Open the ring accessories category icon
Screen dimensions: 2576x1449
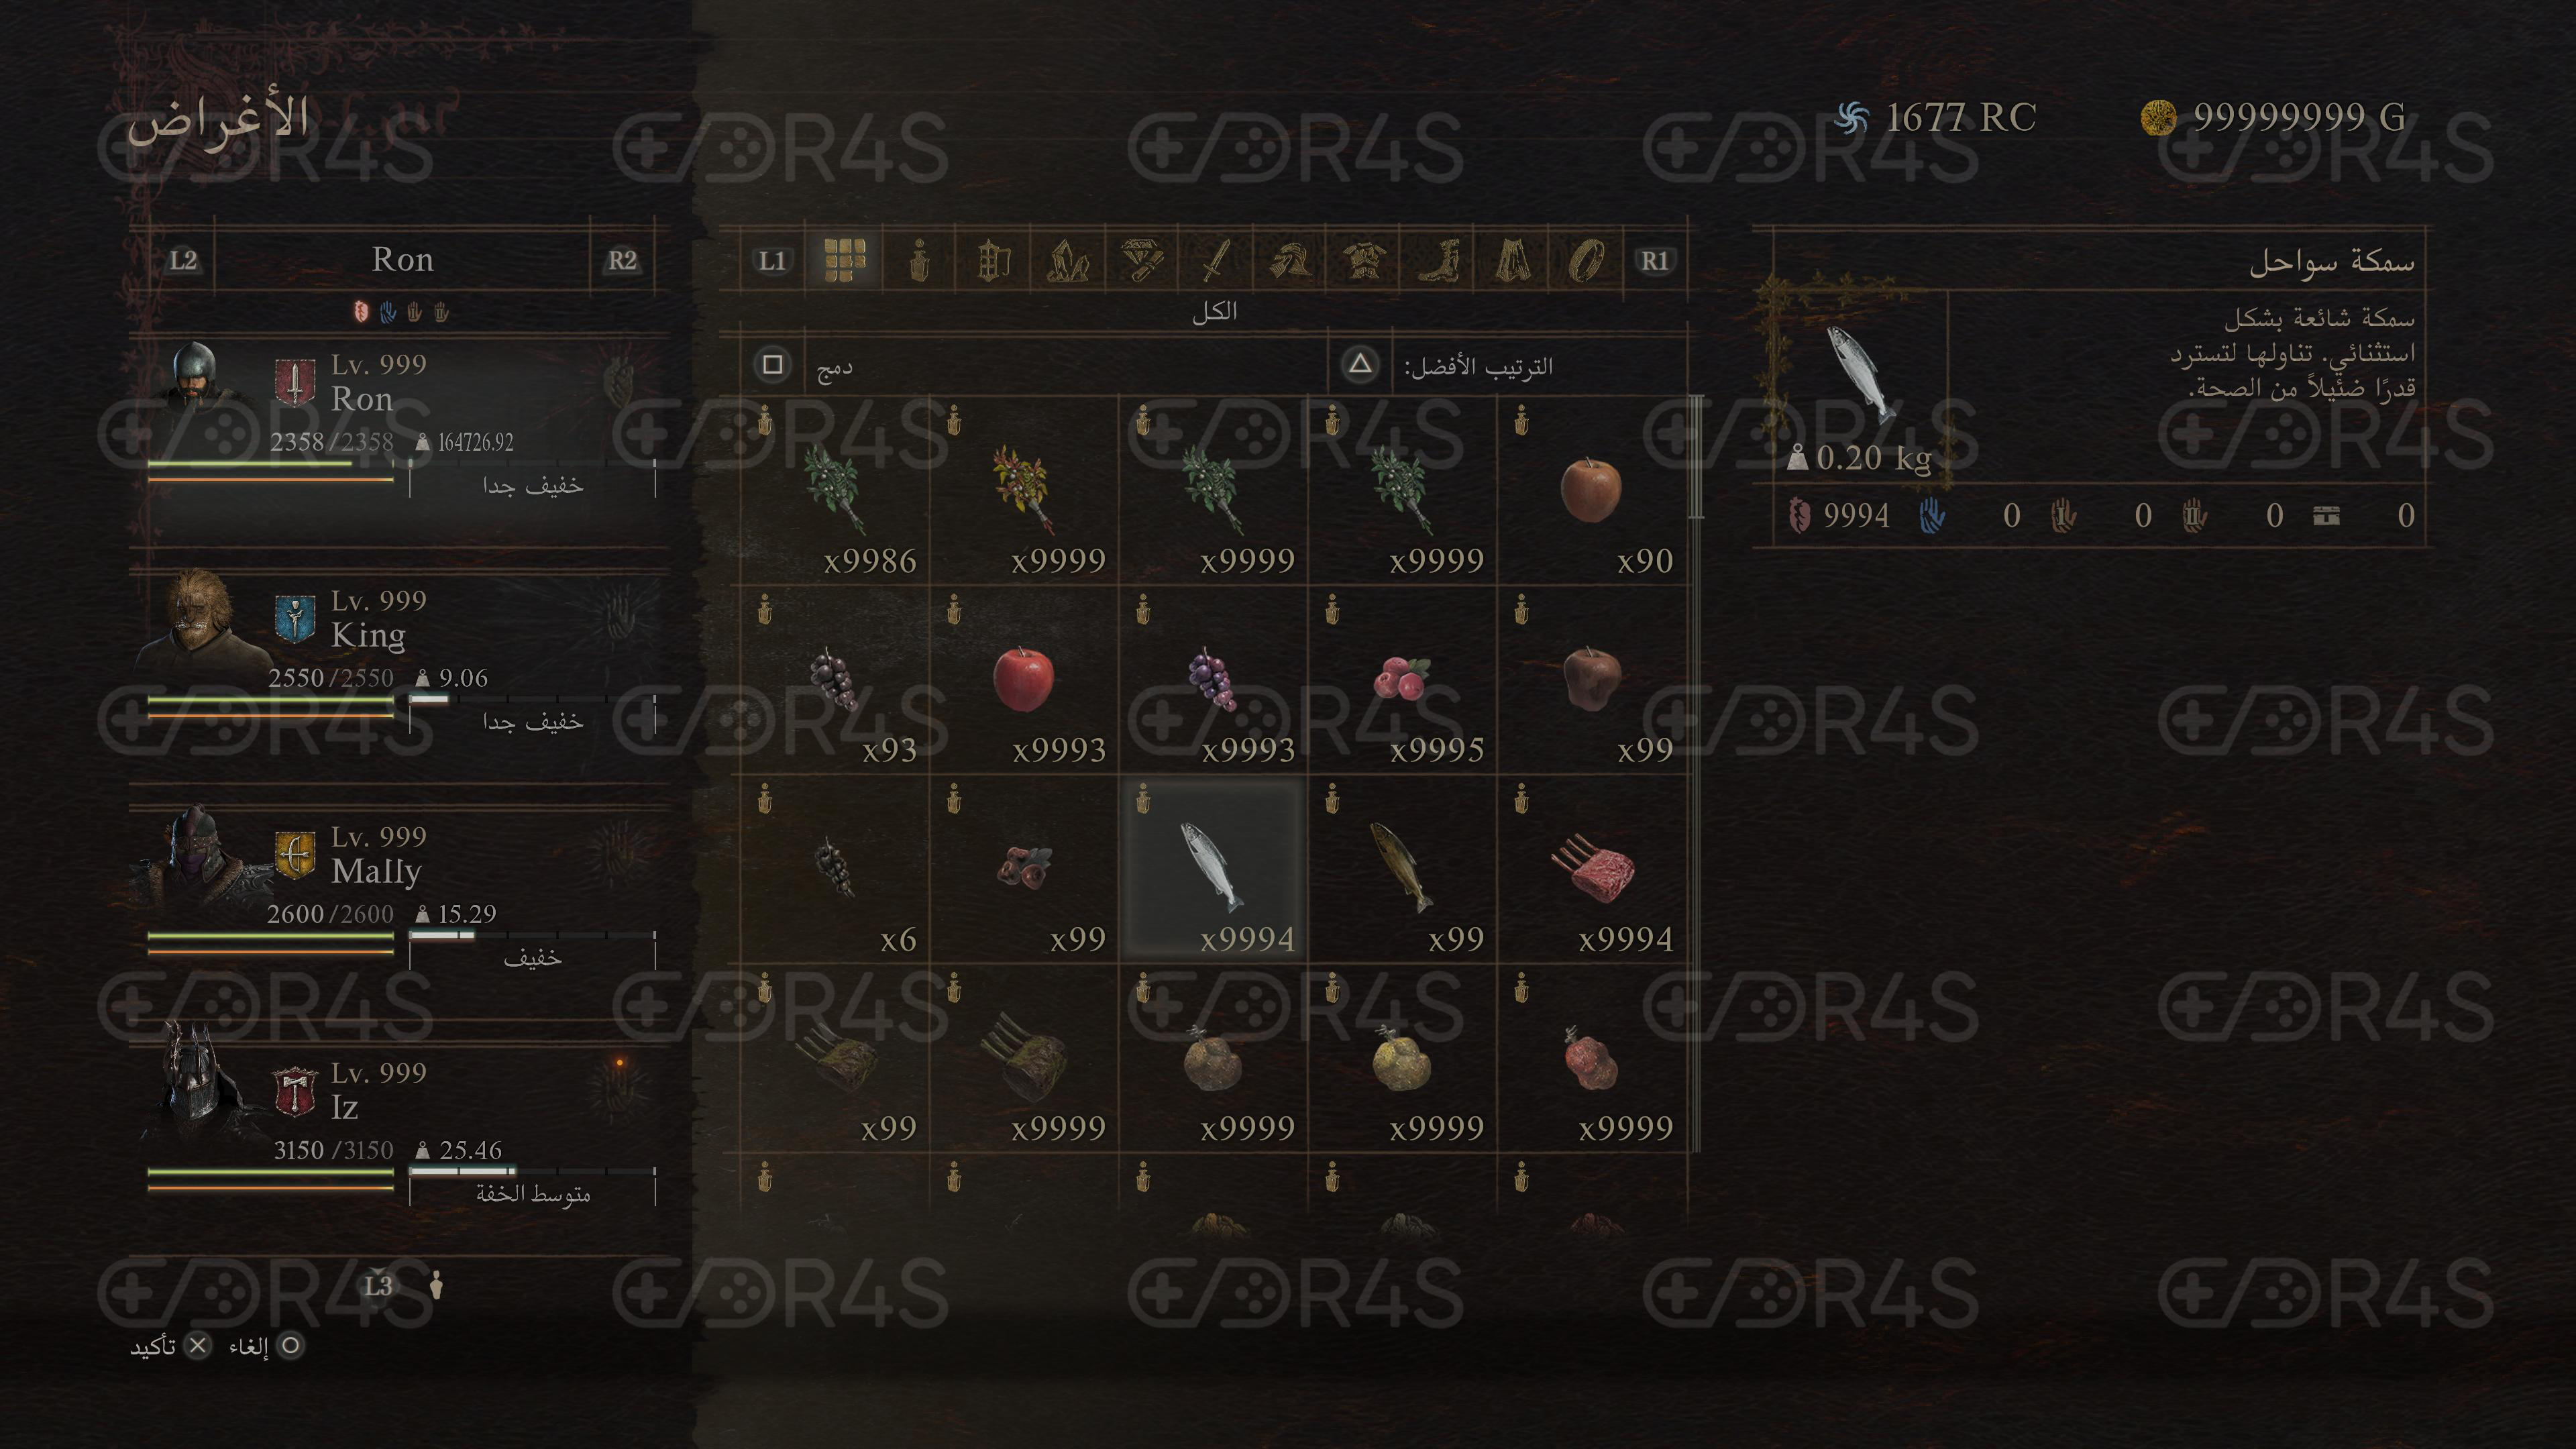tap(1585, 260)
